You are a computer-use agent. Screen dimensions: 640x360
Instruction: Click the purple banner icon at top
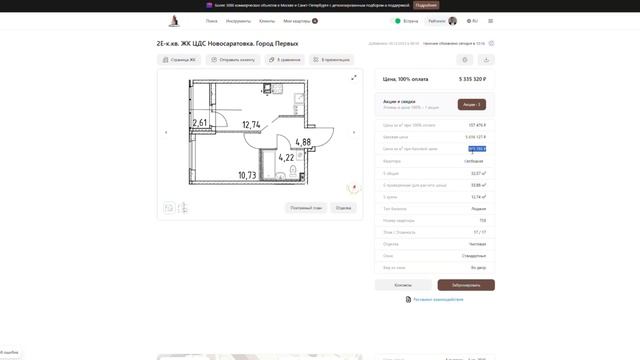coord(209,5)
